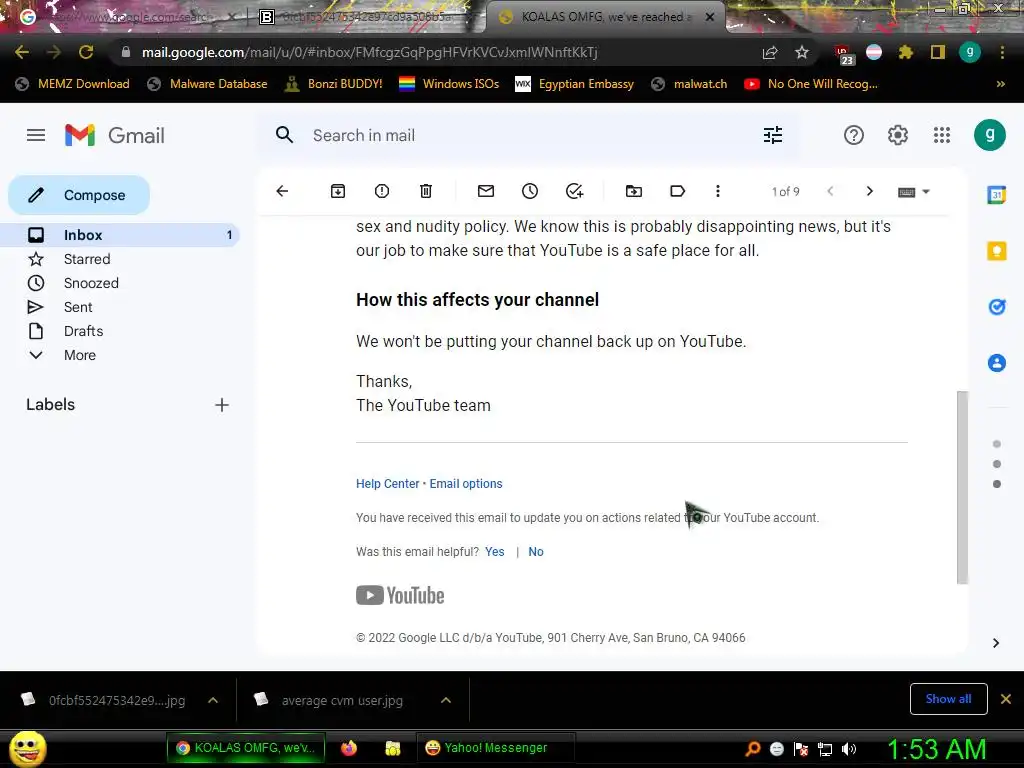Apply a label to this email
The width and height of the screenshot is (1024, 768).
coord(677,191)
